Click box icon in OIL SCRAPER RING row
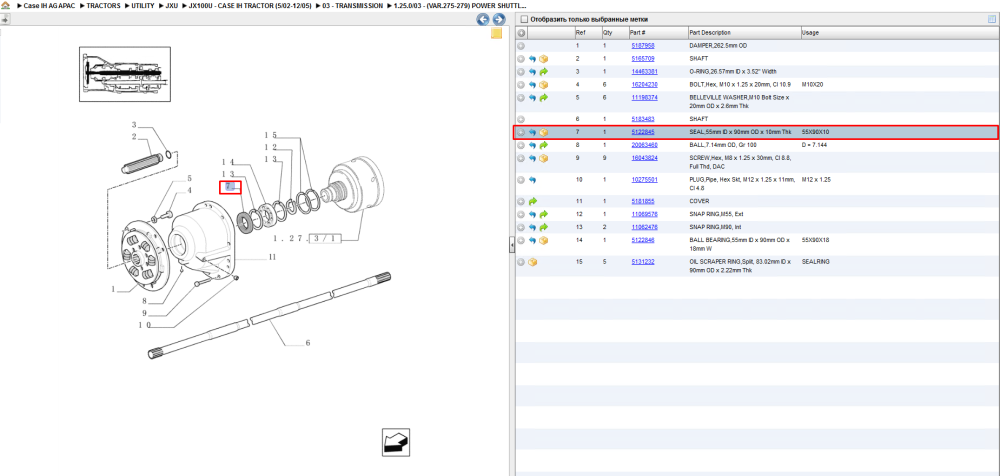 coord(533,262)
